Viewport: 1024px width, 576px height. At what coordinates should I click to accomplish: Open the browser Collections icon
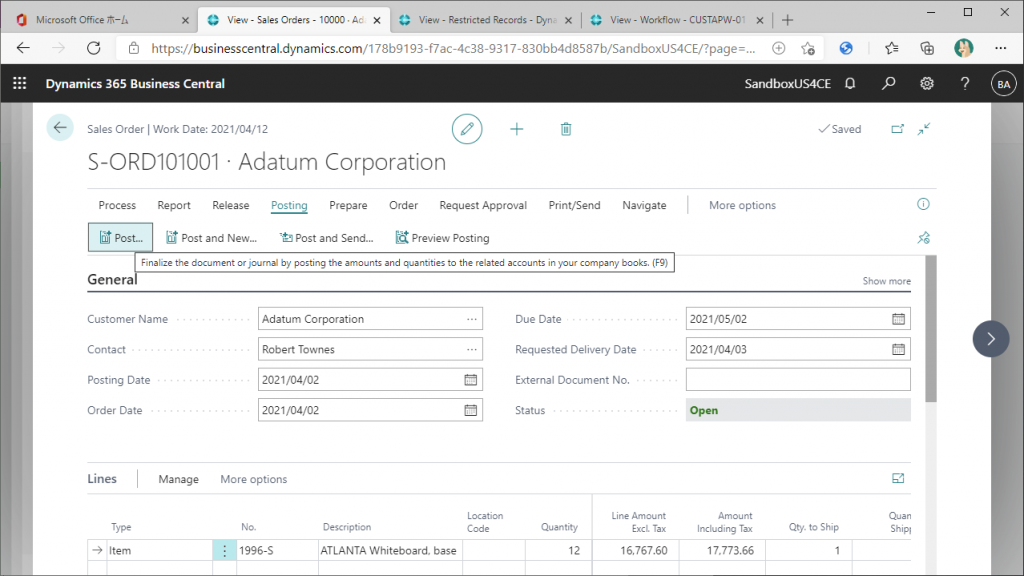(927, 48)
